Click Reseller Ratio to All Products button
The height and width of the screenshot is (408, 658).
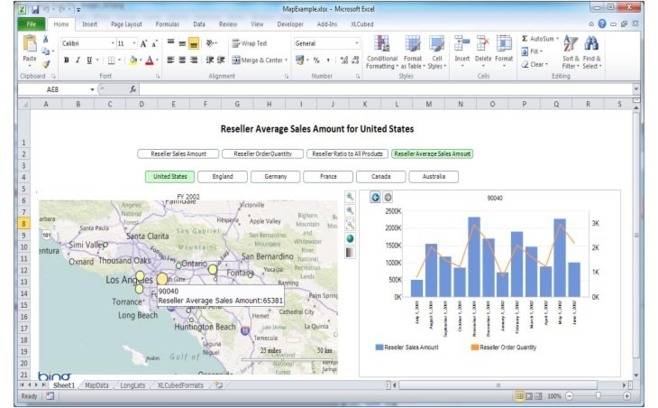tap(347, 154)
